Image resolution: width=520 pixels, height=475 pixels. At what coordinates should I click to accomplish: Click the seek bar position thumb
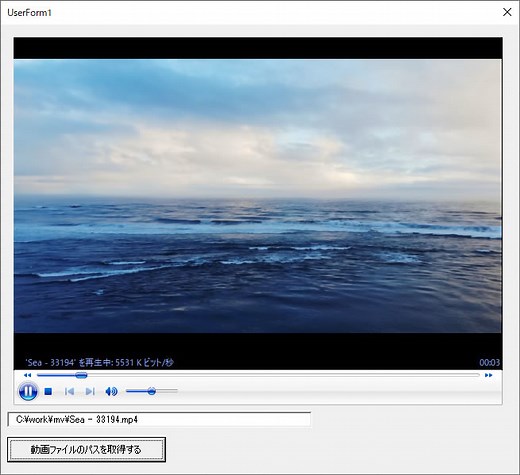(81, 375)
